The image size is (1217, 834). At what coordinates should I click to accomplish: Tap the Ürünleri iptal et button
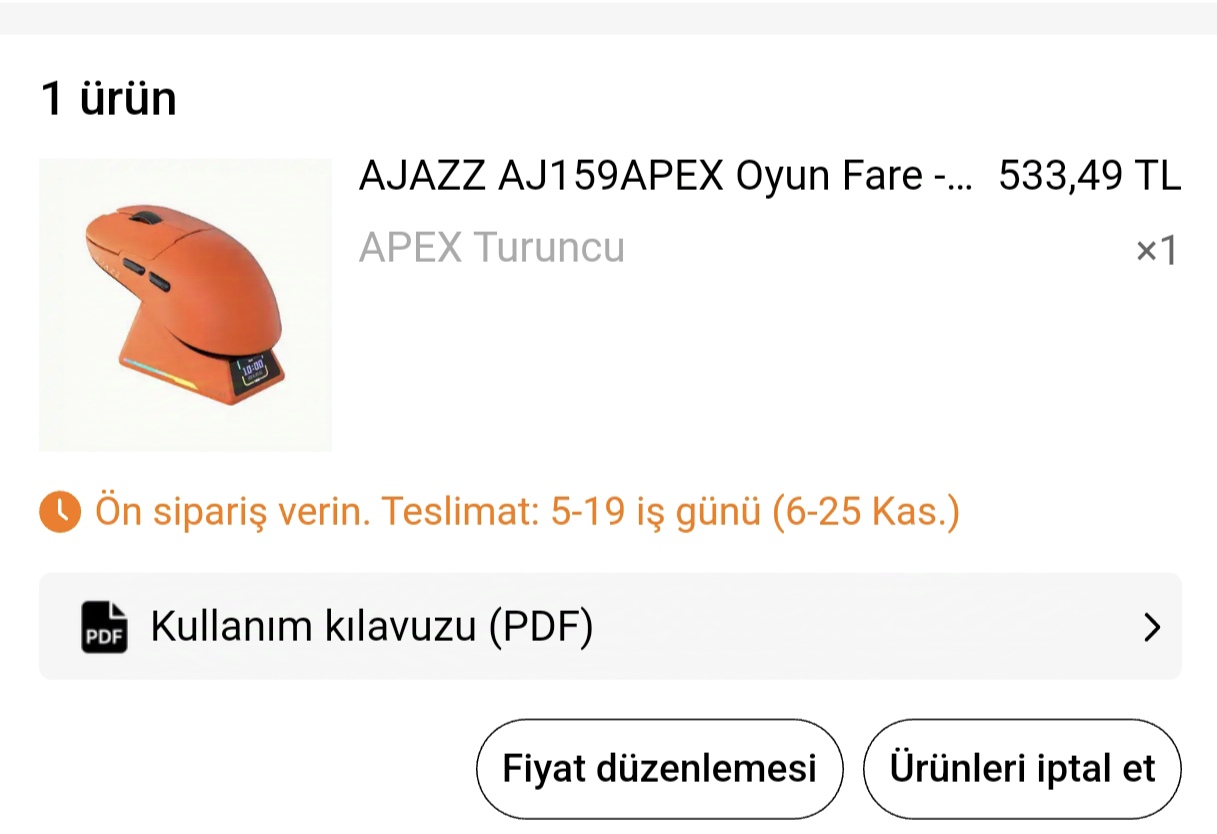[1022, 769]
